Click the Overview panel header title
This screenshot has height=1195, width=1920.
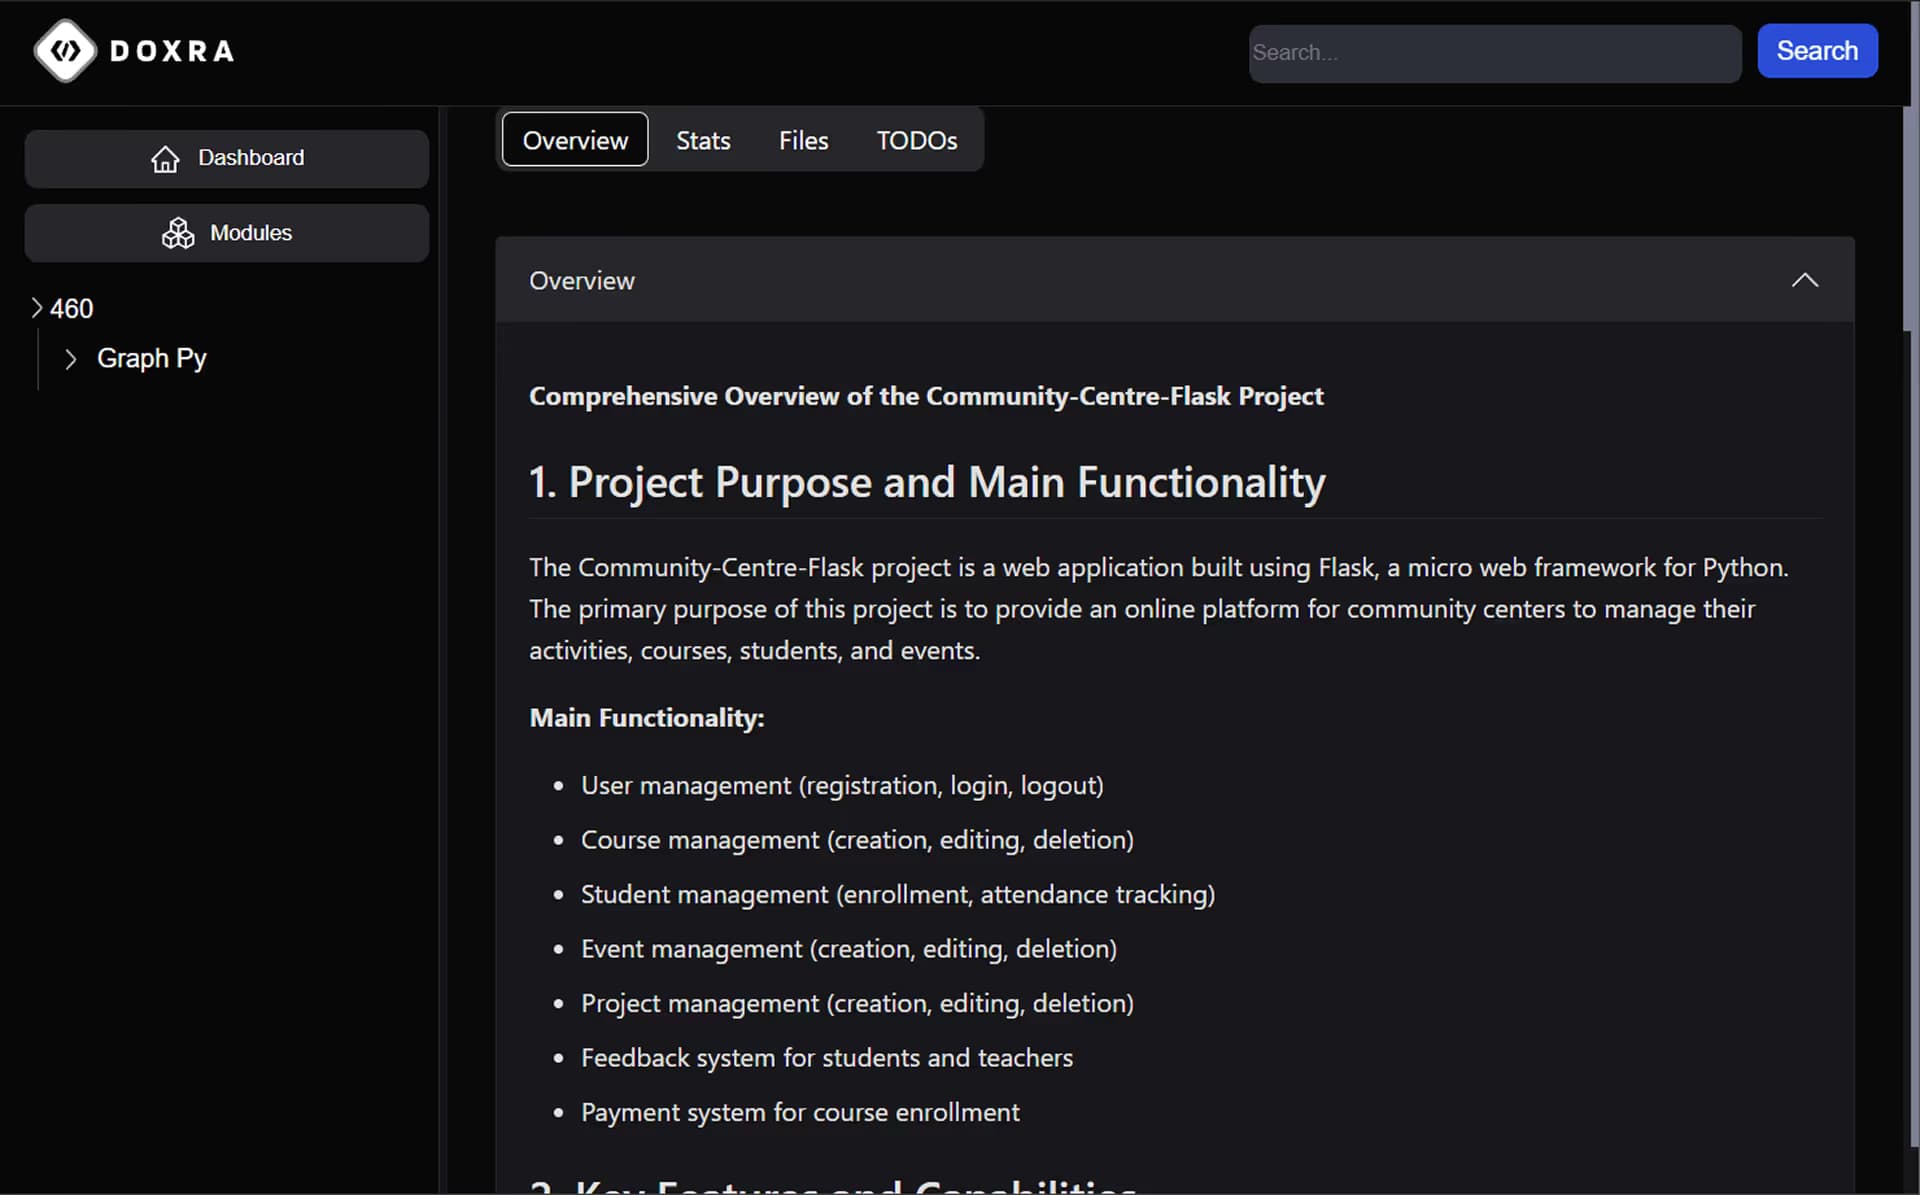pyautogui.click(x=581, y=281)
